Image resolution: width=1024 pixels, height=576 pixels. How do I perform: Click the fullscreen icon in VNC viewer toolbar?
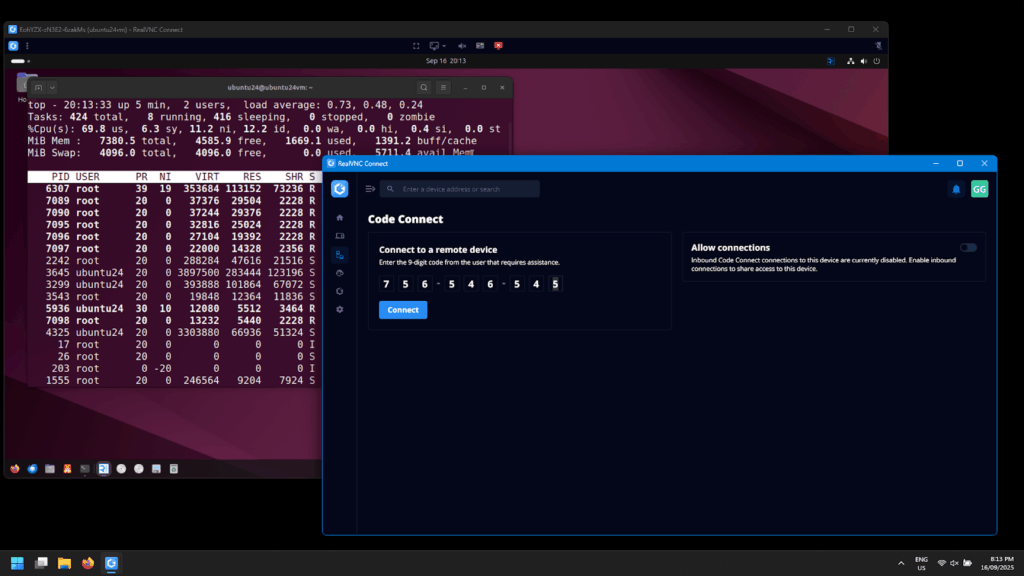(416, 46)
